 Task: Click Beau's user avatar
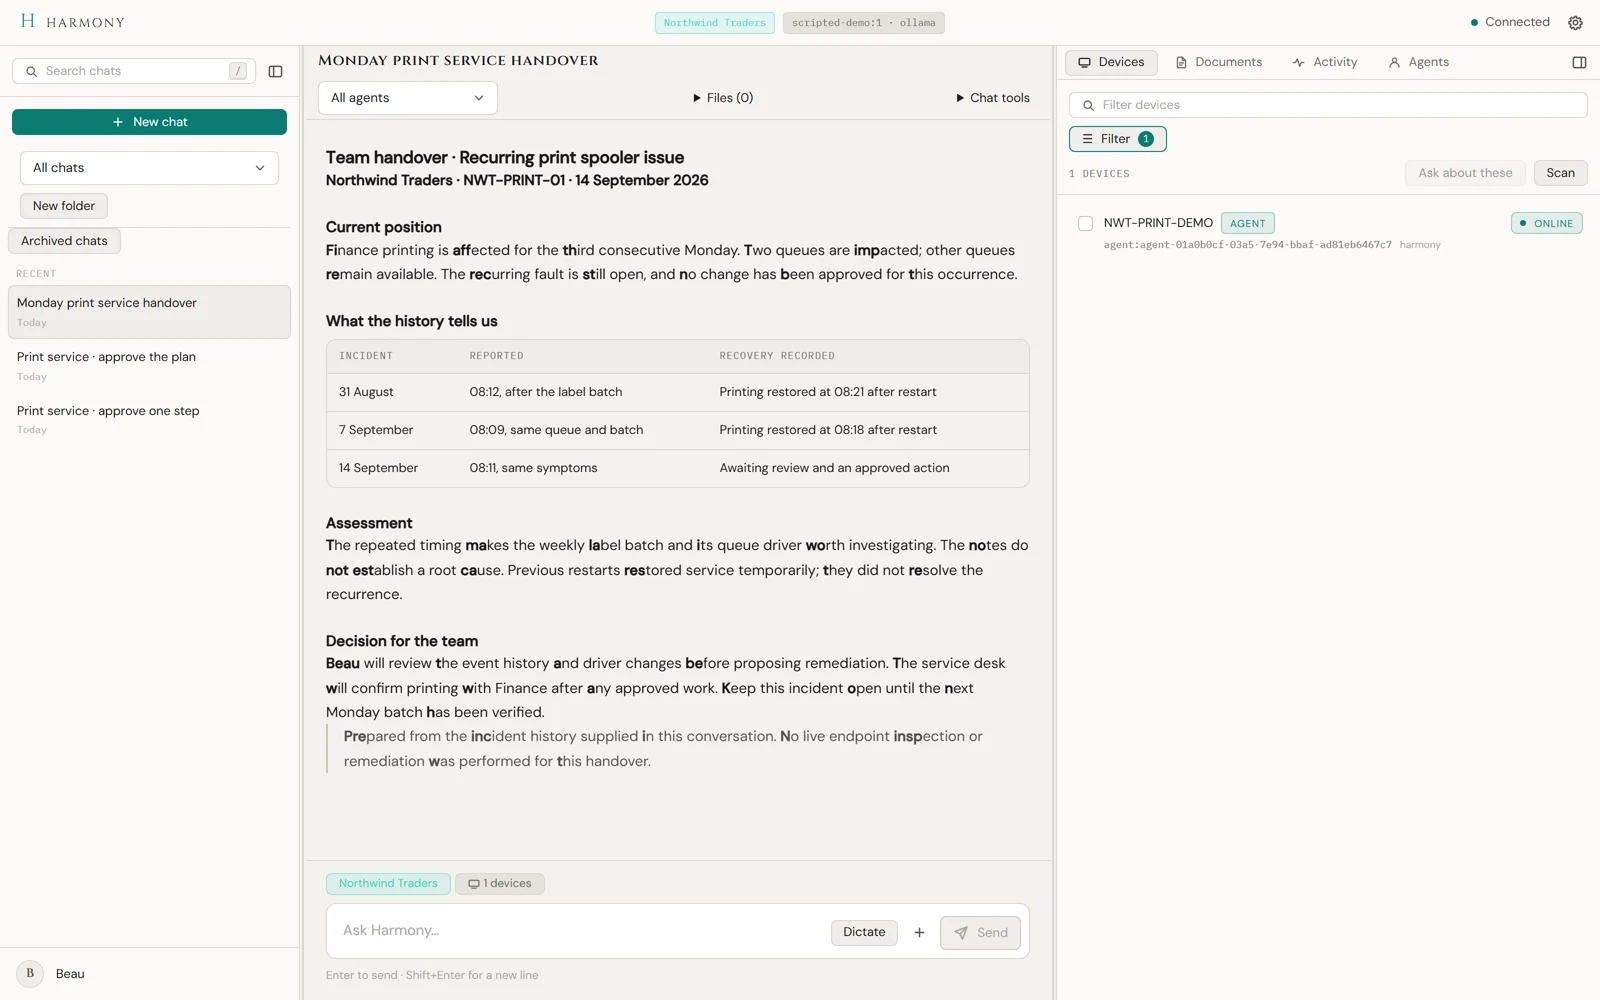pyautogui.click(x=30, y=973)
